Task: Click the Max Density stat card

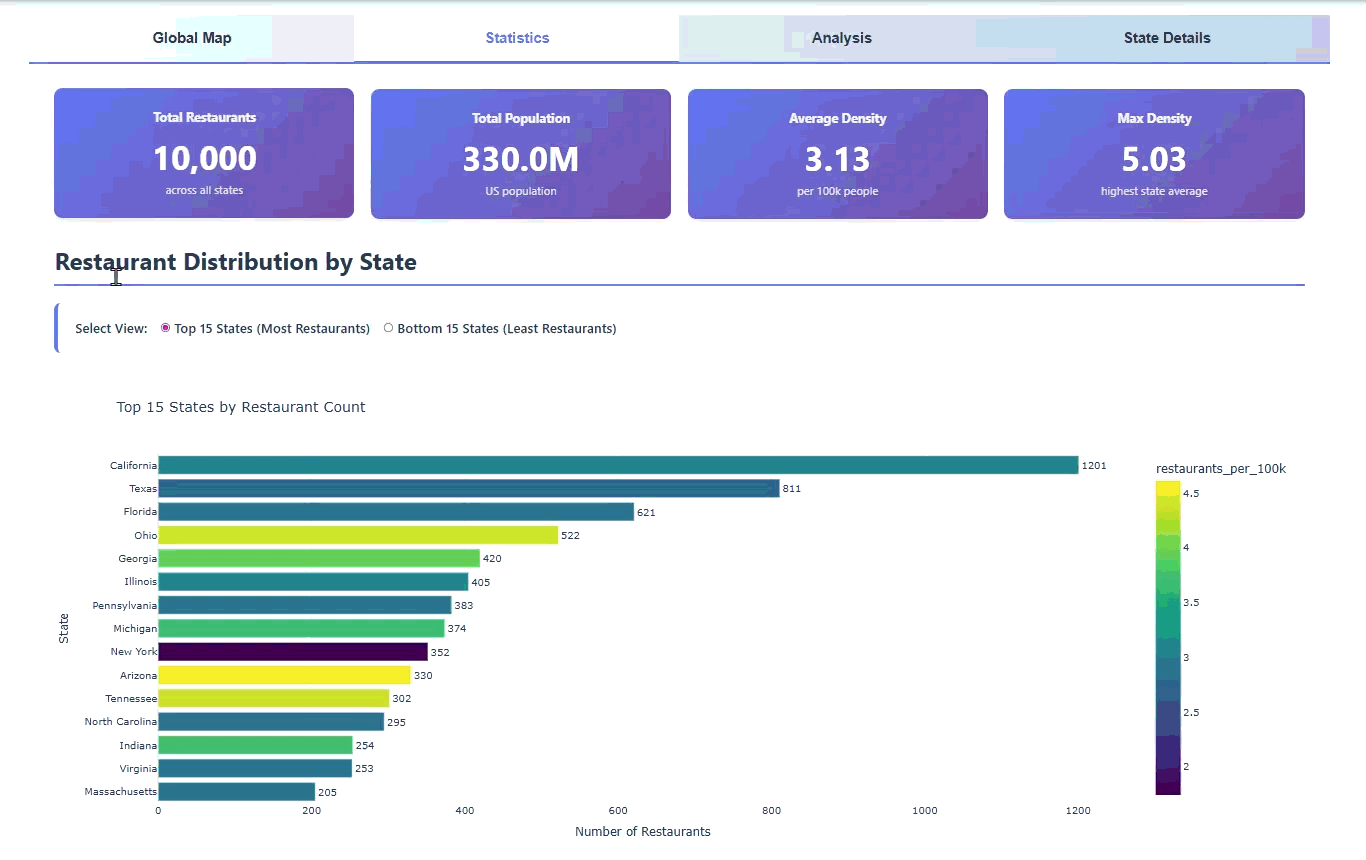Action: (x=1154, y=153)
